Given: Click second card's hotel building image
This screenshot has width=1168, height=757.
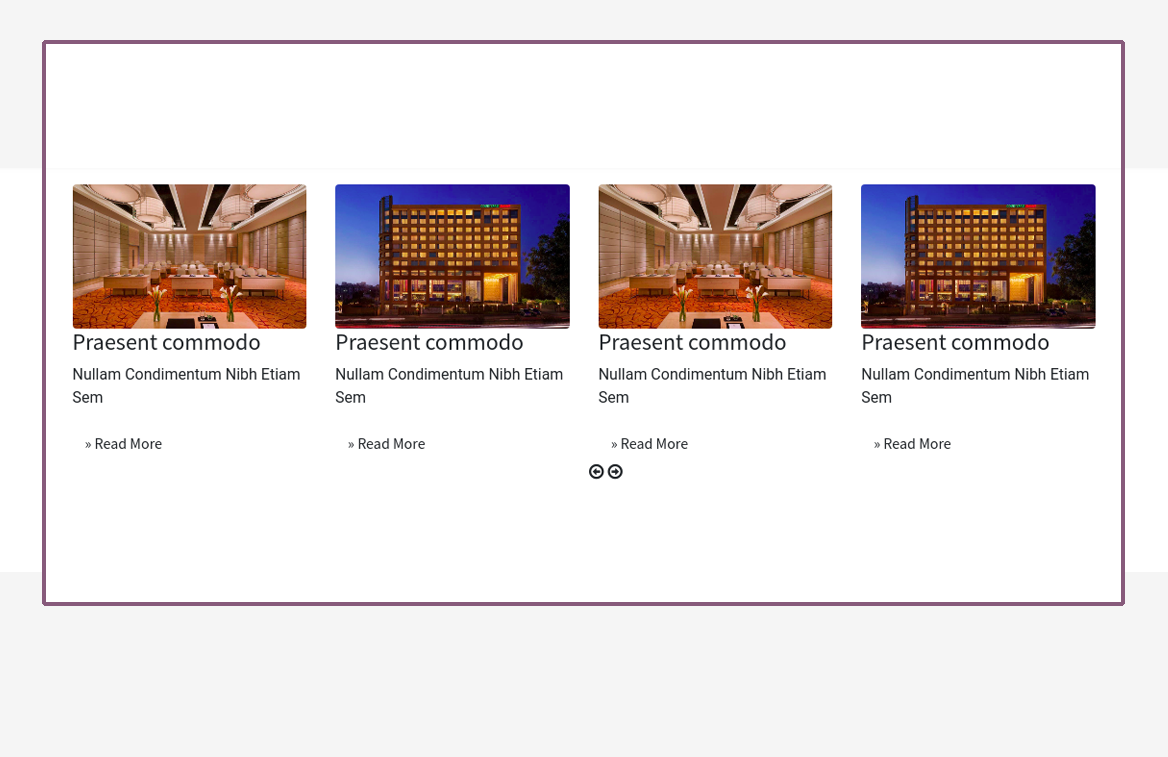Looking at the screenshot, I should 452,256.
